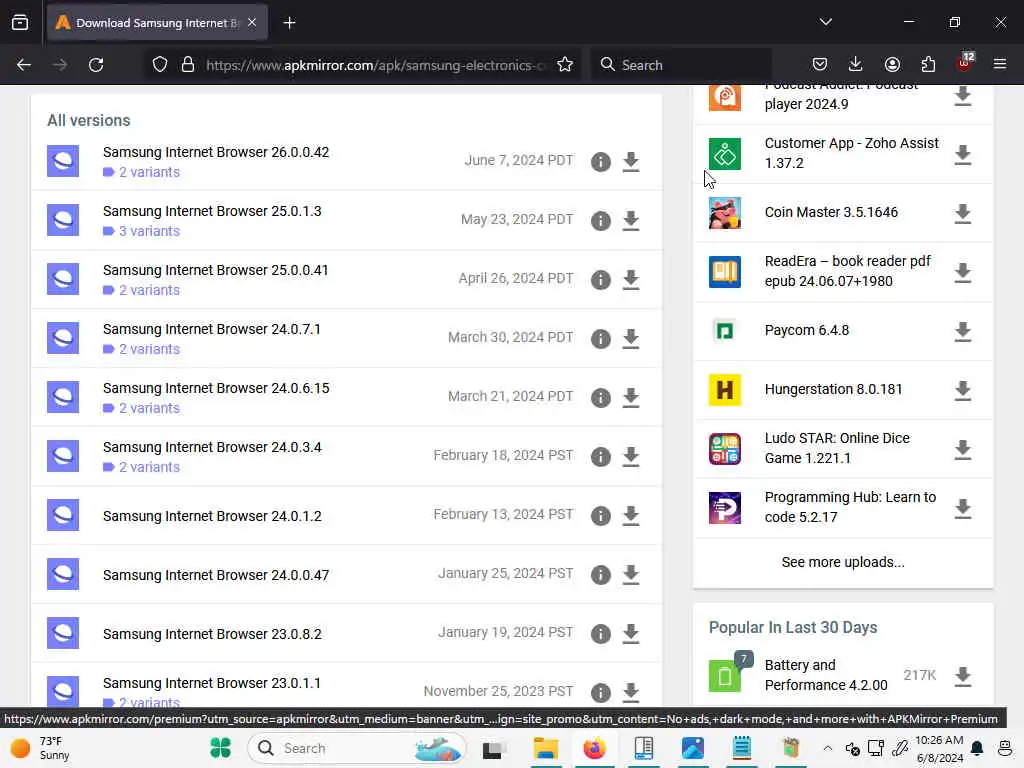This screenshot has height=768, width=1024.
Task: Open Samsung Internet Browser 26.0.0.42 version page
Action: (x=216, y=152)
